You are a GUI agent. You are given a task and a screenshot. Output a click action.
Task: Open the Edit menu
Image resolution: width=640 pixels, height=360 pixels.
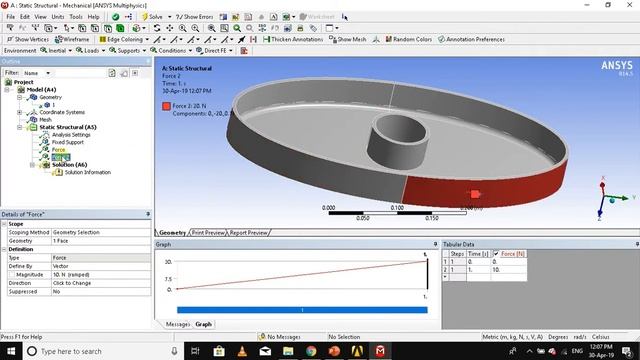(x=25, y=17)
